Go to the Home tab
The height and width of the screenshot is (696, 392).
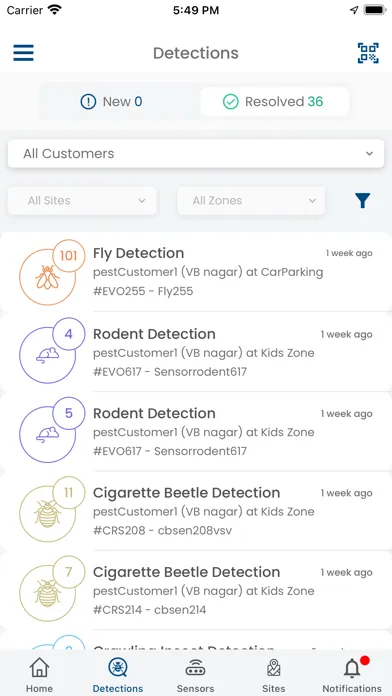tap(39, 674)
